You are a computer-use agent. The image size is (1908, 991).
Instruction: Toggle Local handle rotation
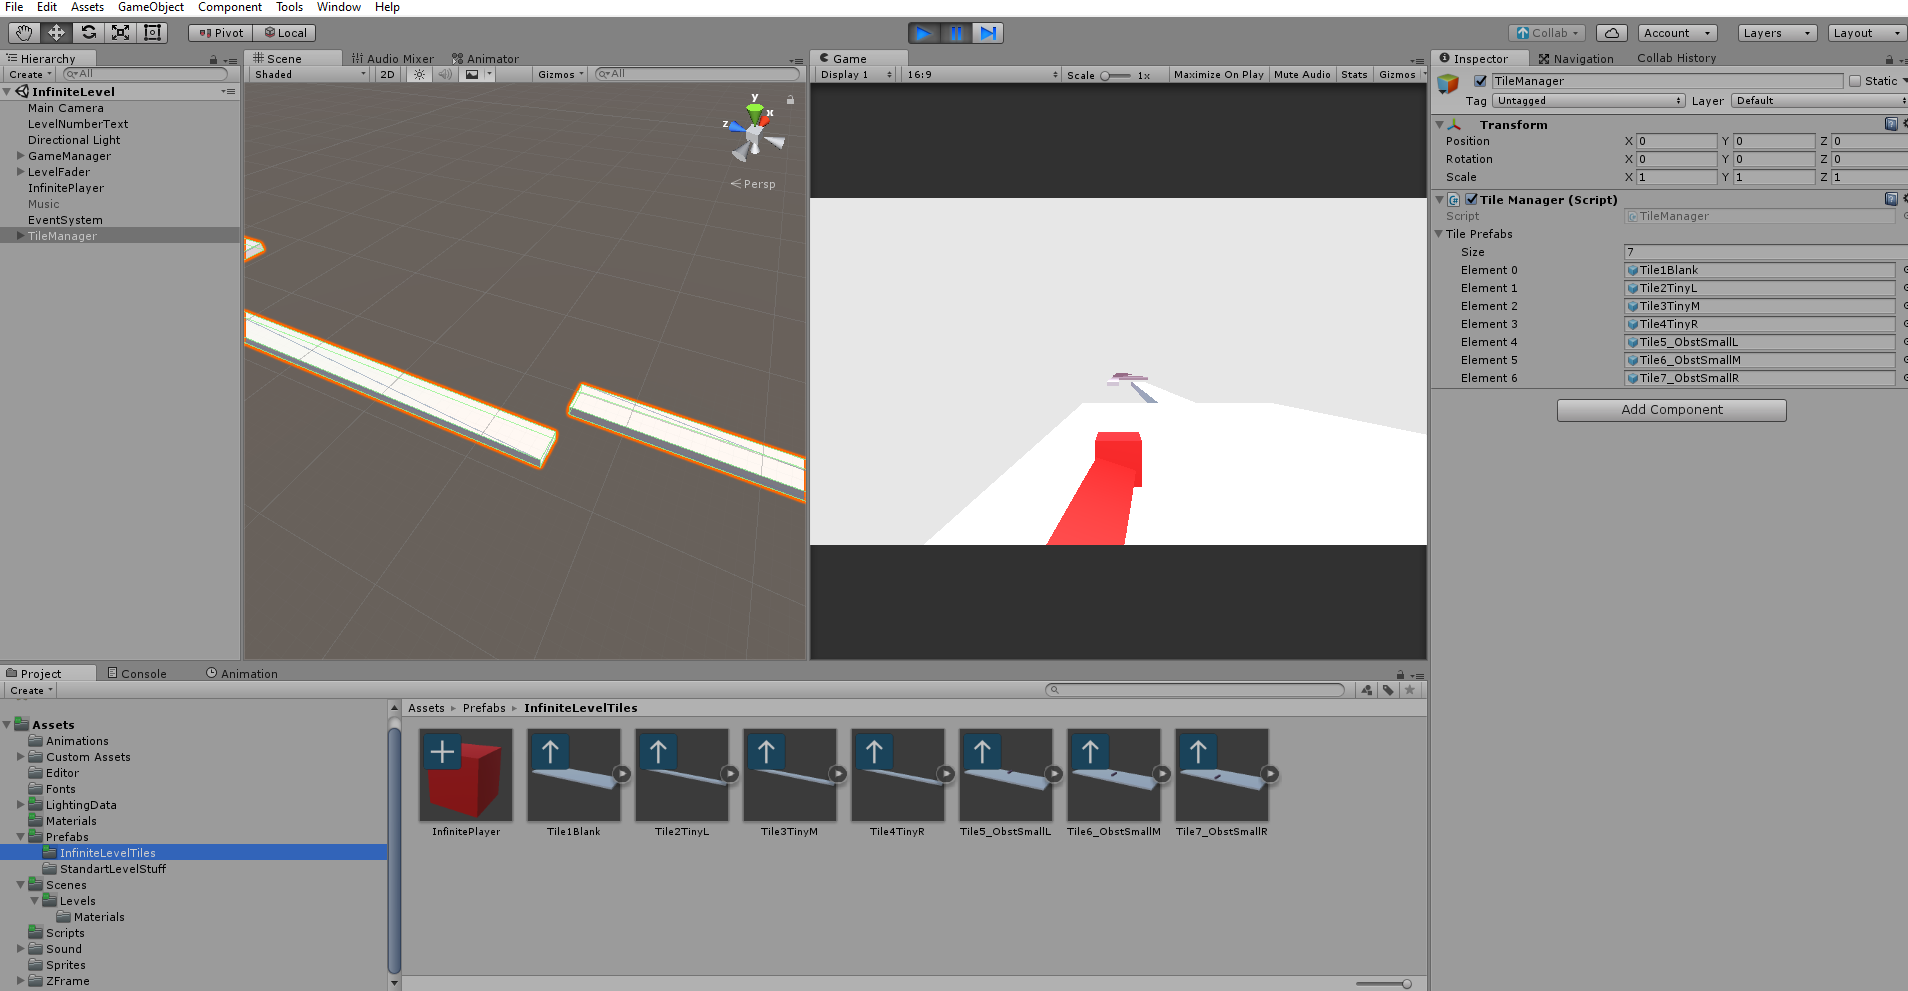pyautogui.click(x=285, y=33)
